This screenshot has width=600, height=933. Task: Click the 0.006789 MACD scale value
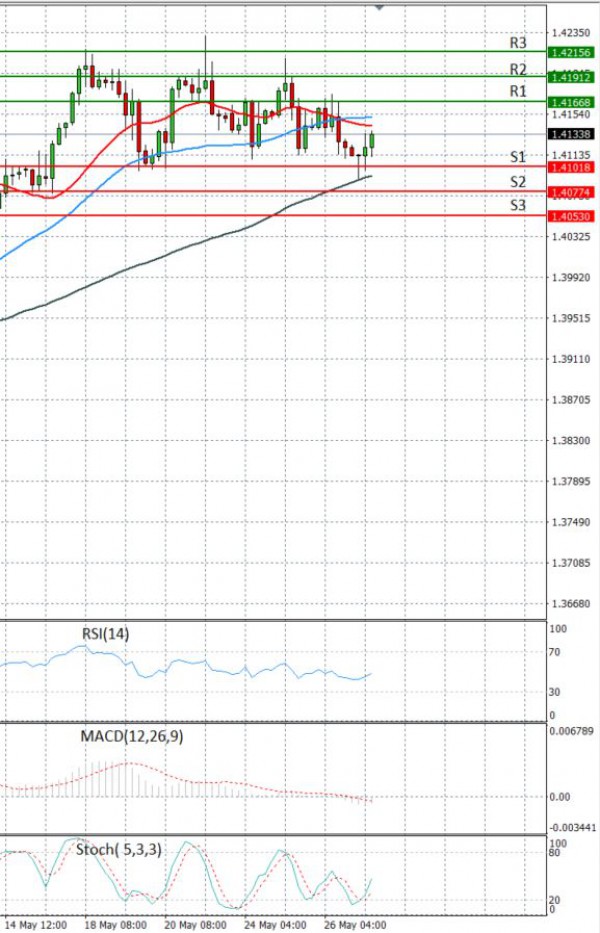(x=570, y=731)
